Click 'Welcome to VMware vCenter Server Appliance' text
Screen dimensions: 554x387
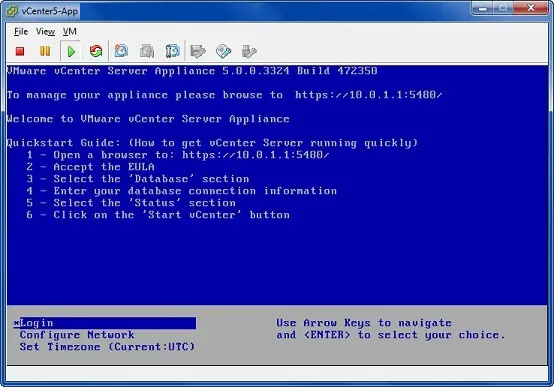148,119
